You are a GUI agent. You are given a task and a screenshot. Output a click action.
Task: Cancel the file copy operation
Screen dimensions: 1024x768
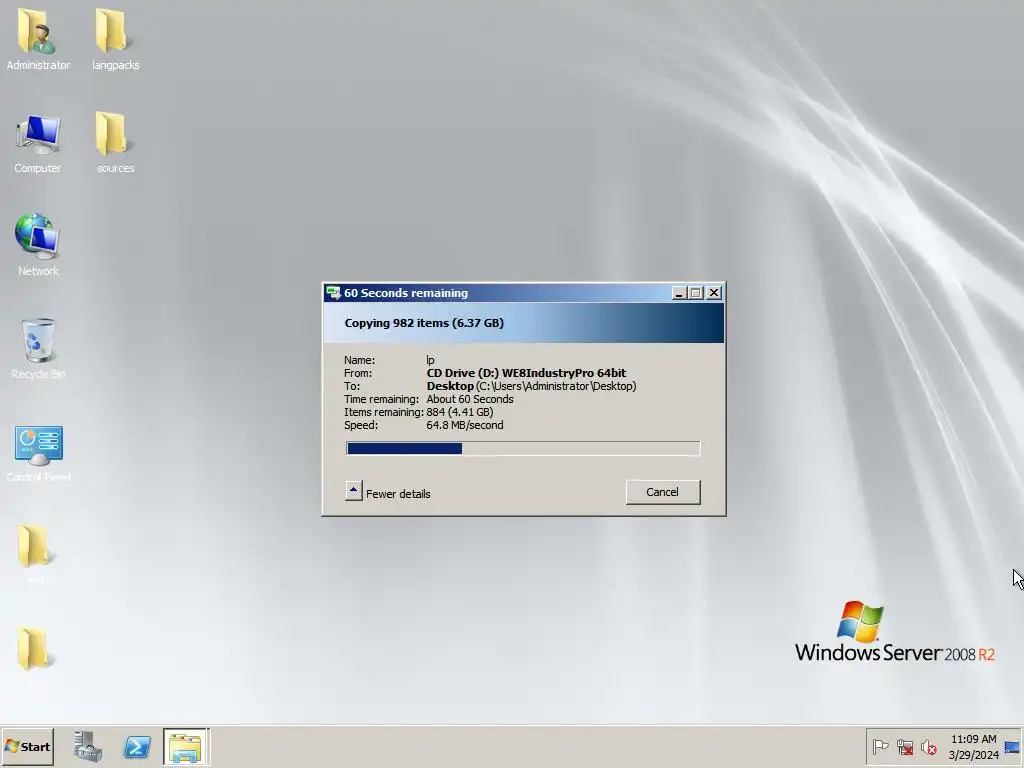click(663, 492)
